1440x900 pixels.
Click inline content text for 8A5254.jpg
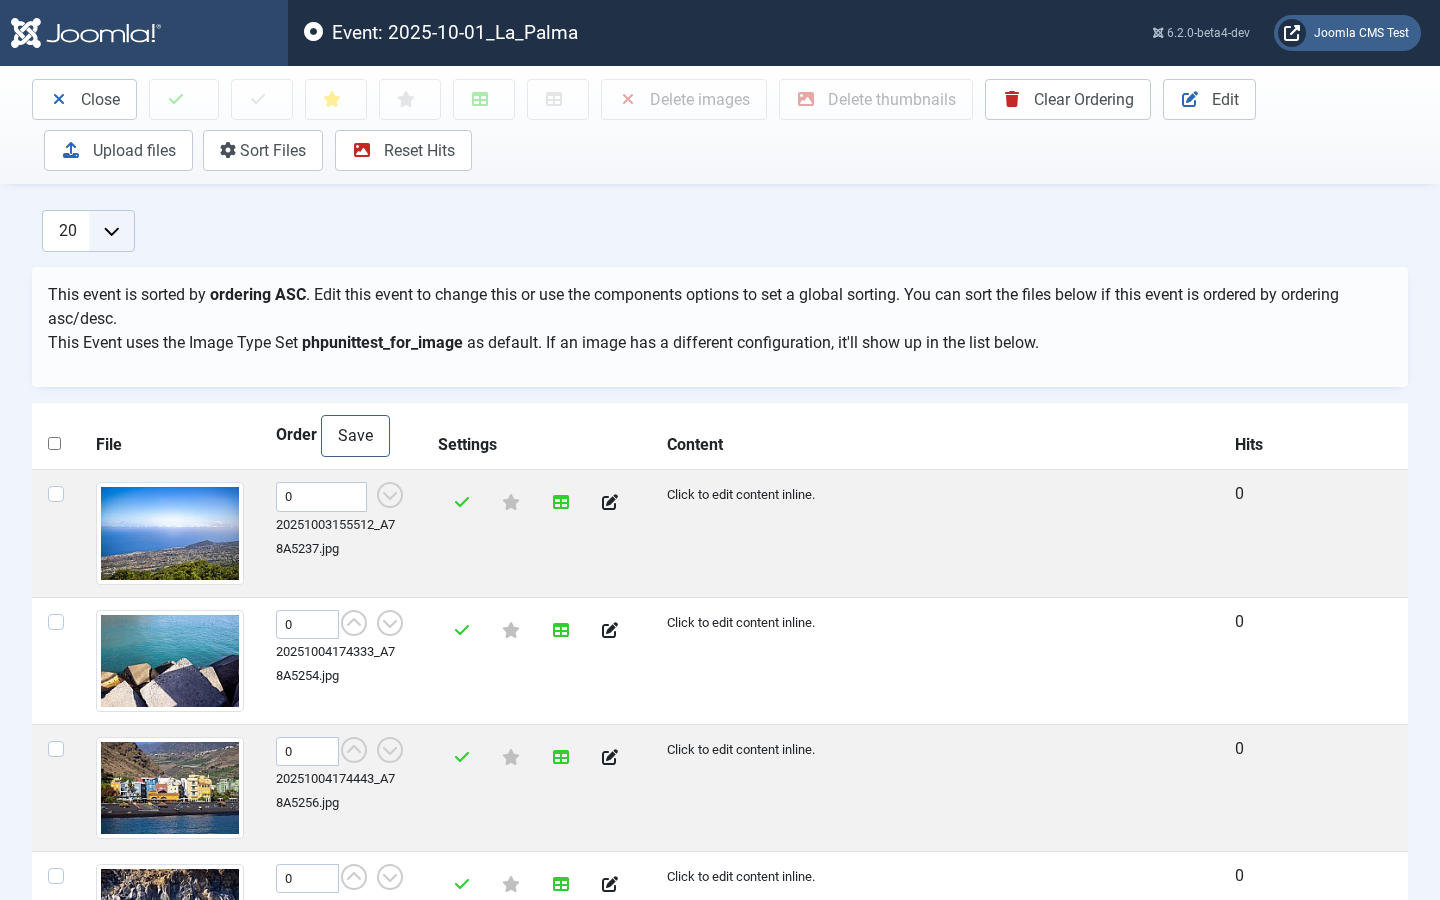tap(741, 623)
